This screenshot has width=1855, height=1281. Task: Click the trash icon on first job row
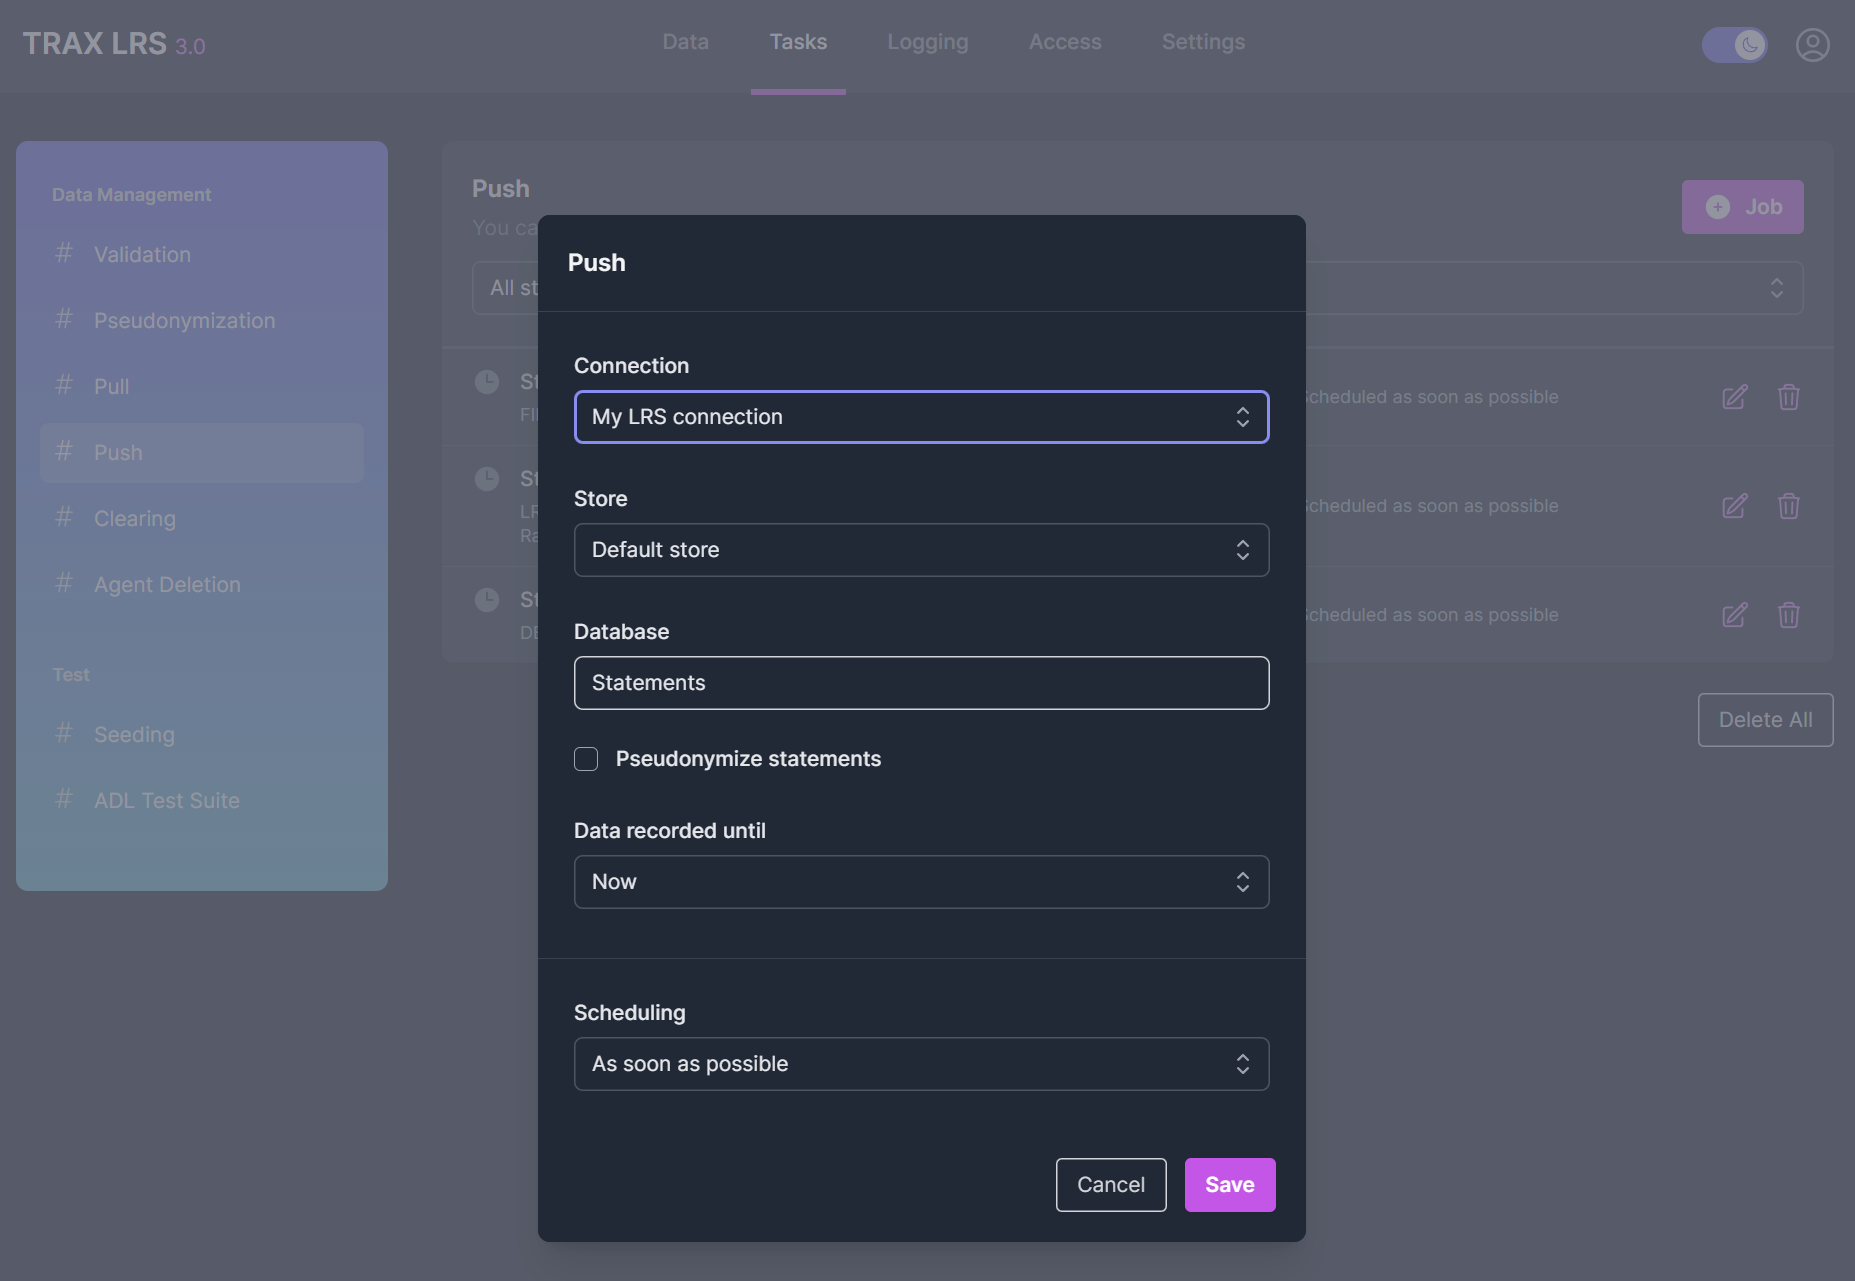[1788, 397]
